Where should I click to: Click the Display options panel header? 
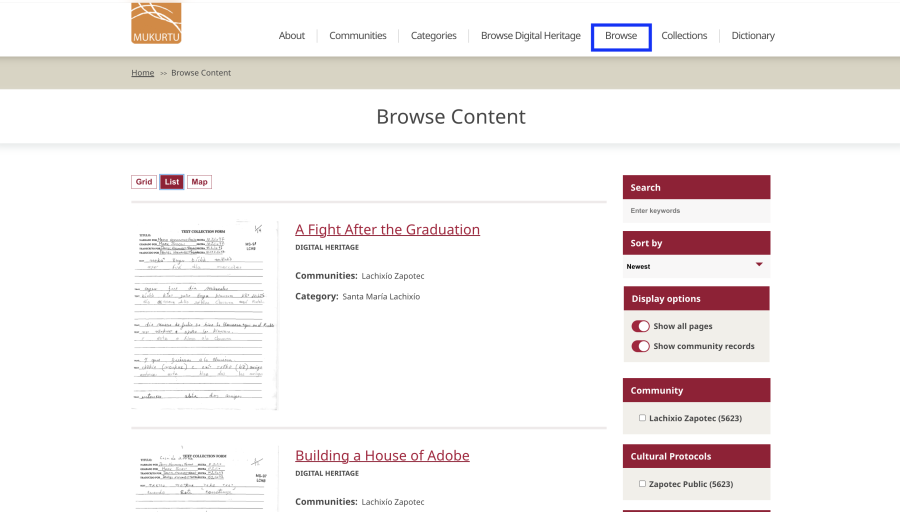click(x=696, y=298)
